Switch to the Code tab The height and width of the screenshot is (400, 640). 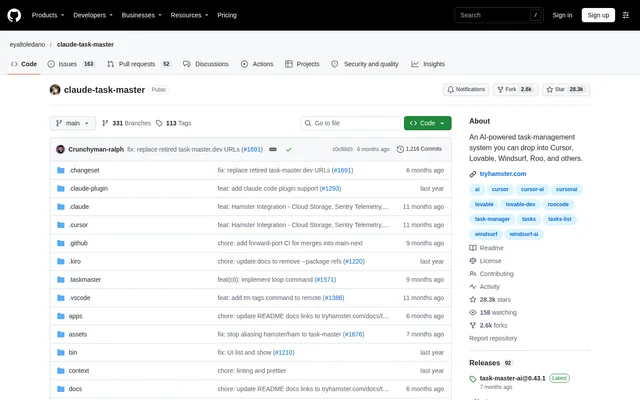click(x=24, y=64)
